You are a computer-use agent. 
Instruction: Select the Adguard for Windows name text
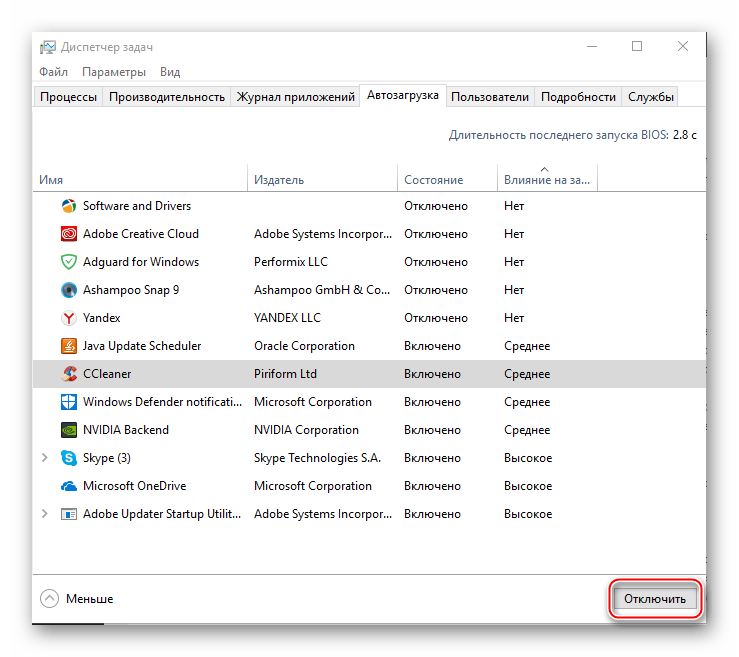(141, 262)
